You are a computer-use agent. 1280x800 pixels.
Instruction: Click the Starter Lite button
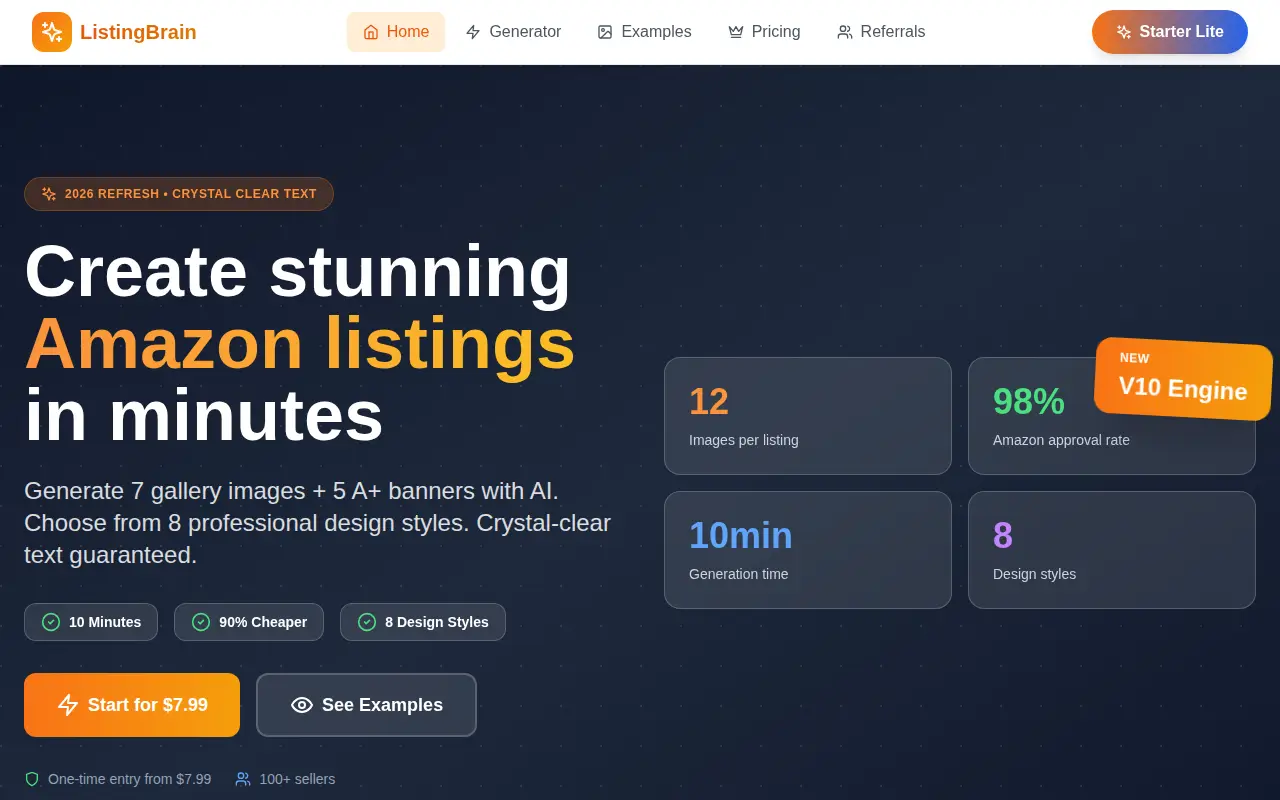click(1170, 32)
